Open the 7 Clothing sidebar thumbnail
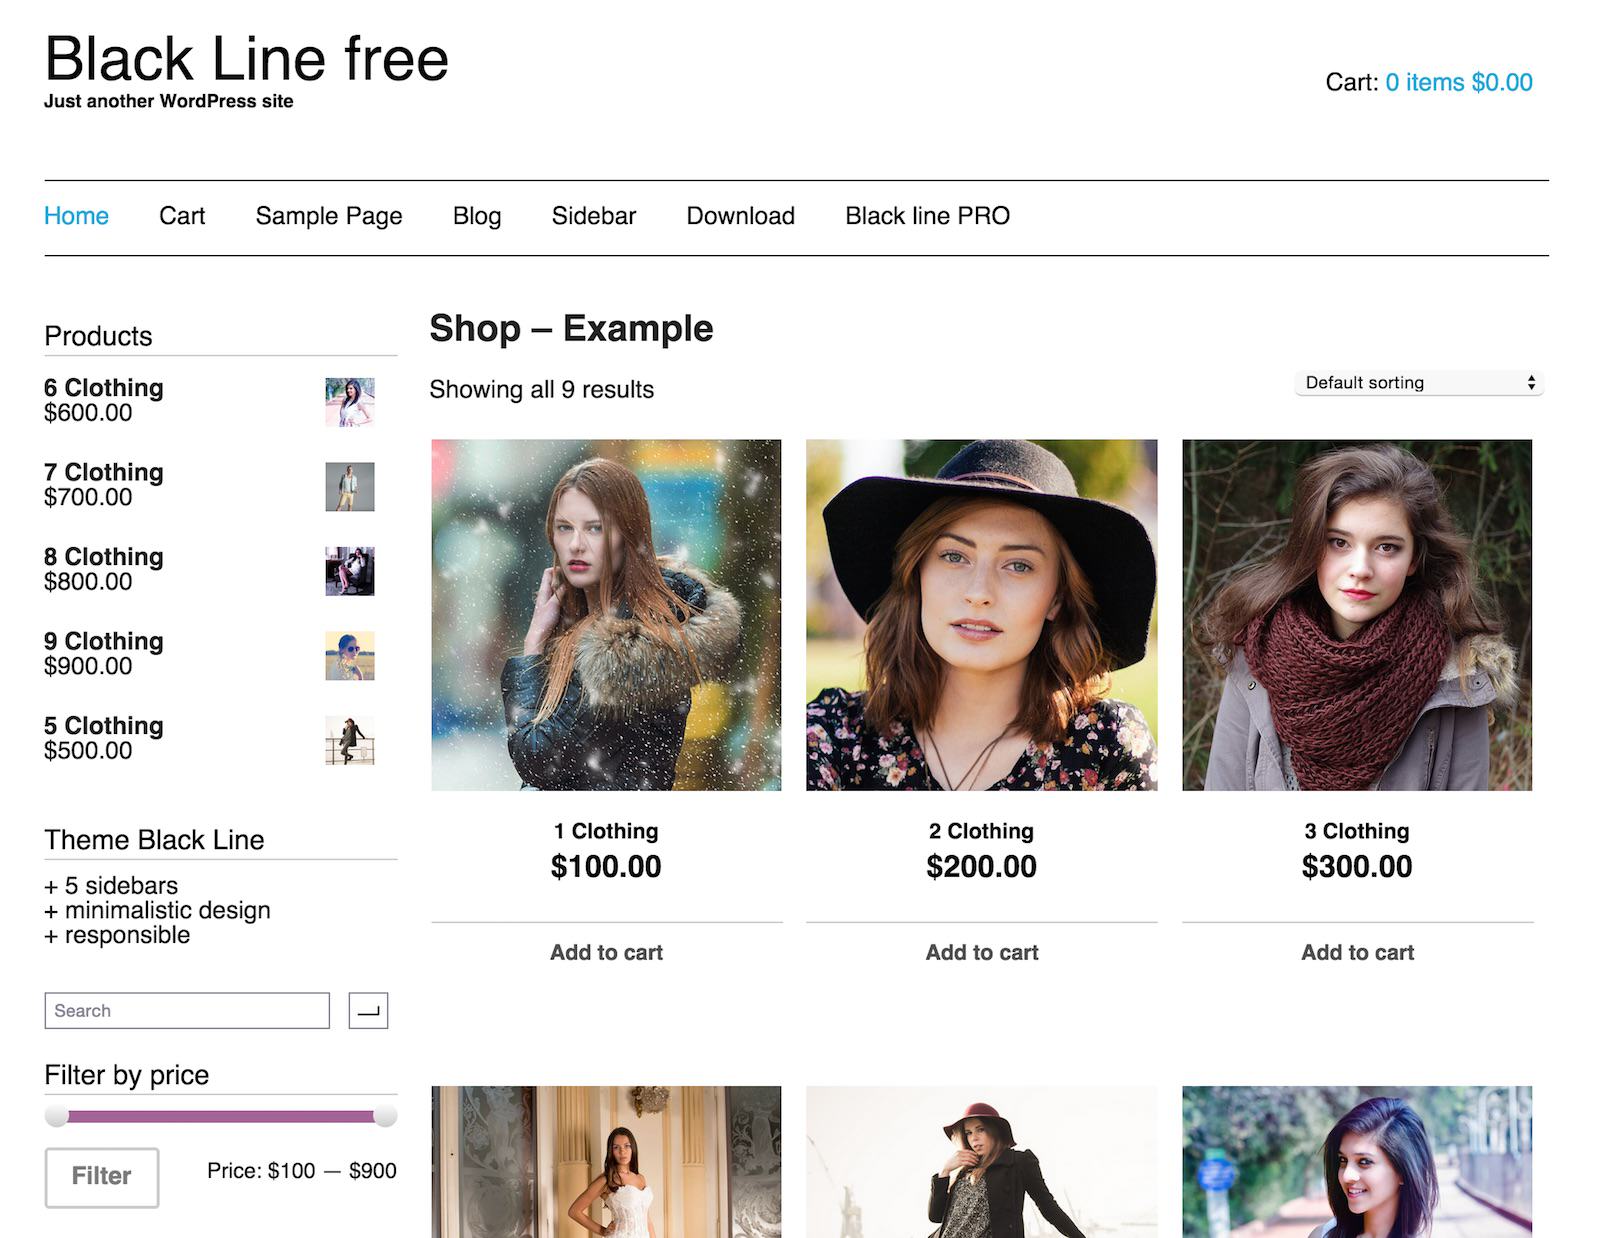This screenshot has height=1238, width=1600. 350,487
